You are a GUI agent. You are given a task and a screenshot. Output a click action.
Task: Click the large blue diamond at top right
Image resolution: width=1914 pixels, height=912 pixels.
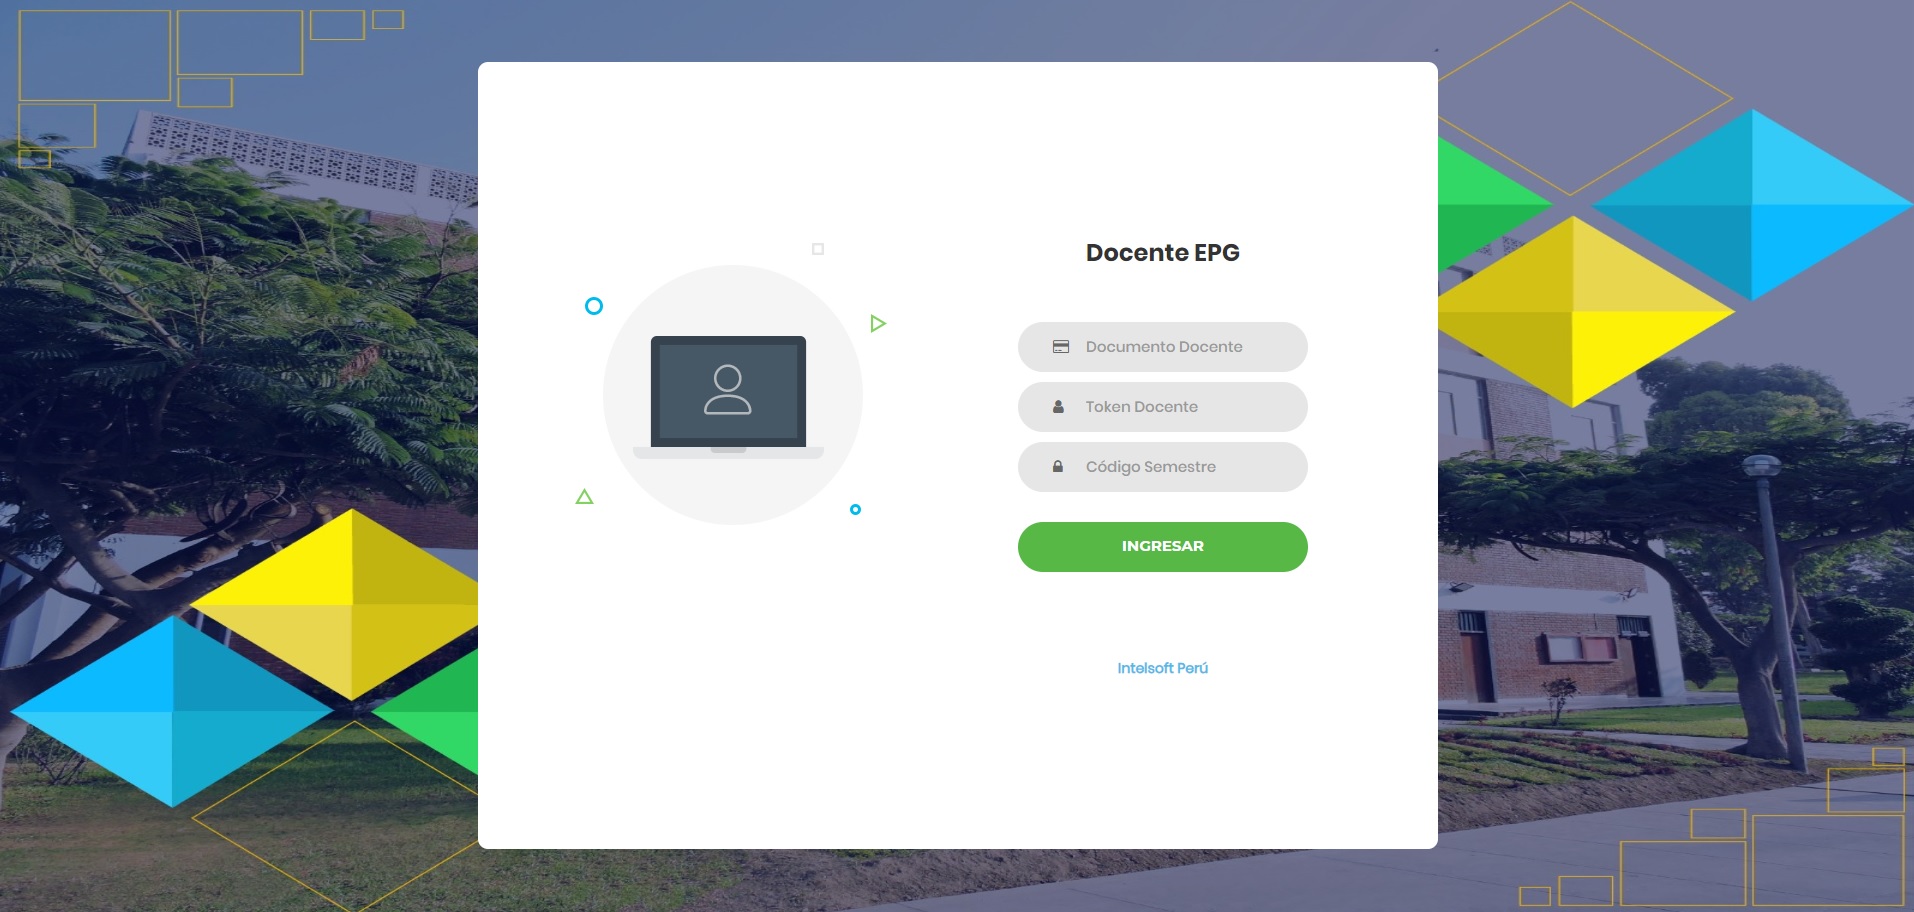point(1752,205)
